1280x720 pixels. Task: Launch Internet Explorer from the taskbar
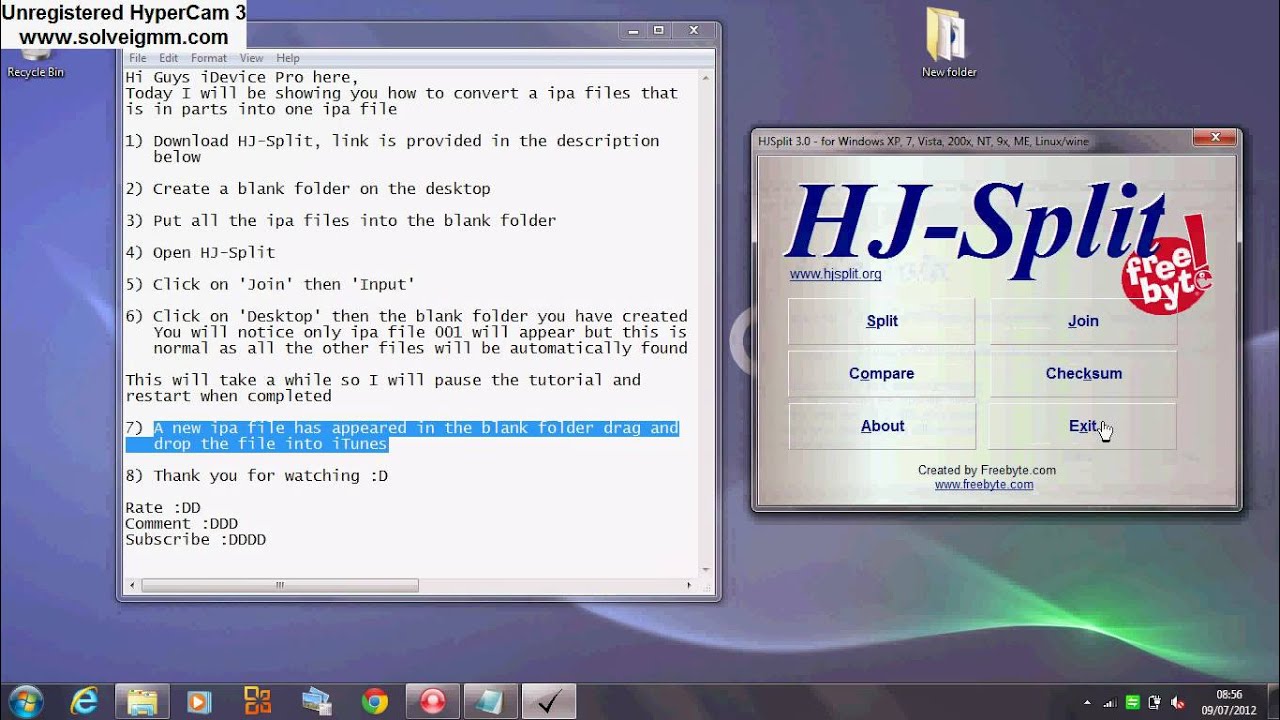pyautogui.click(x=85, y=701)
